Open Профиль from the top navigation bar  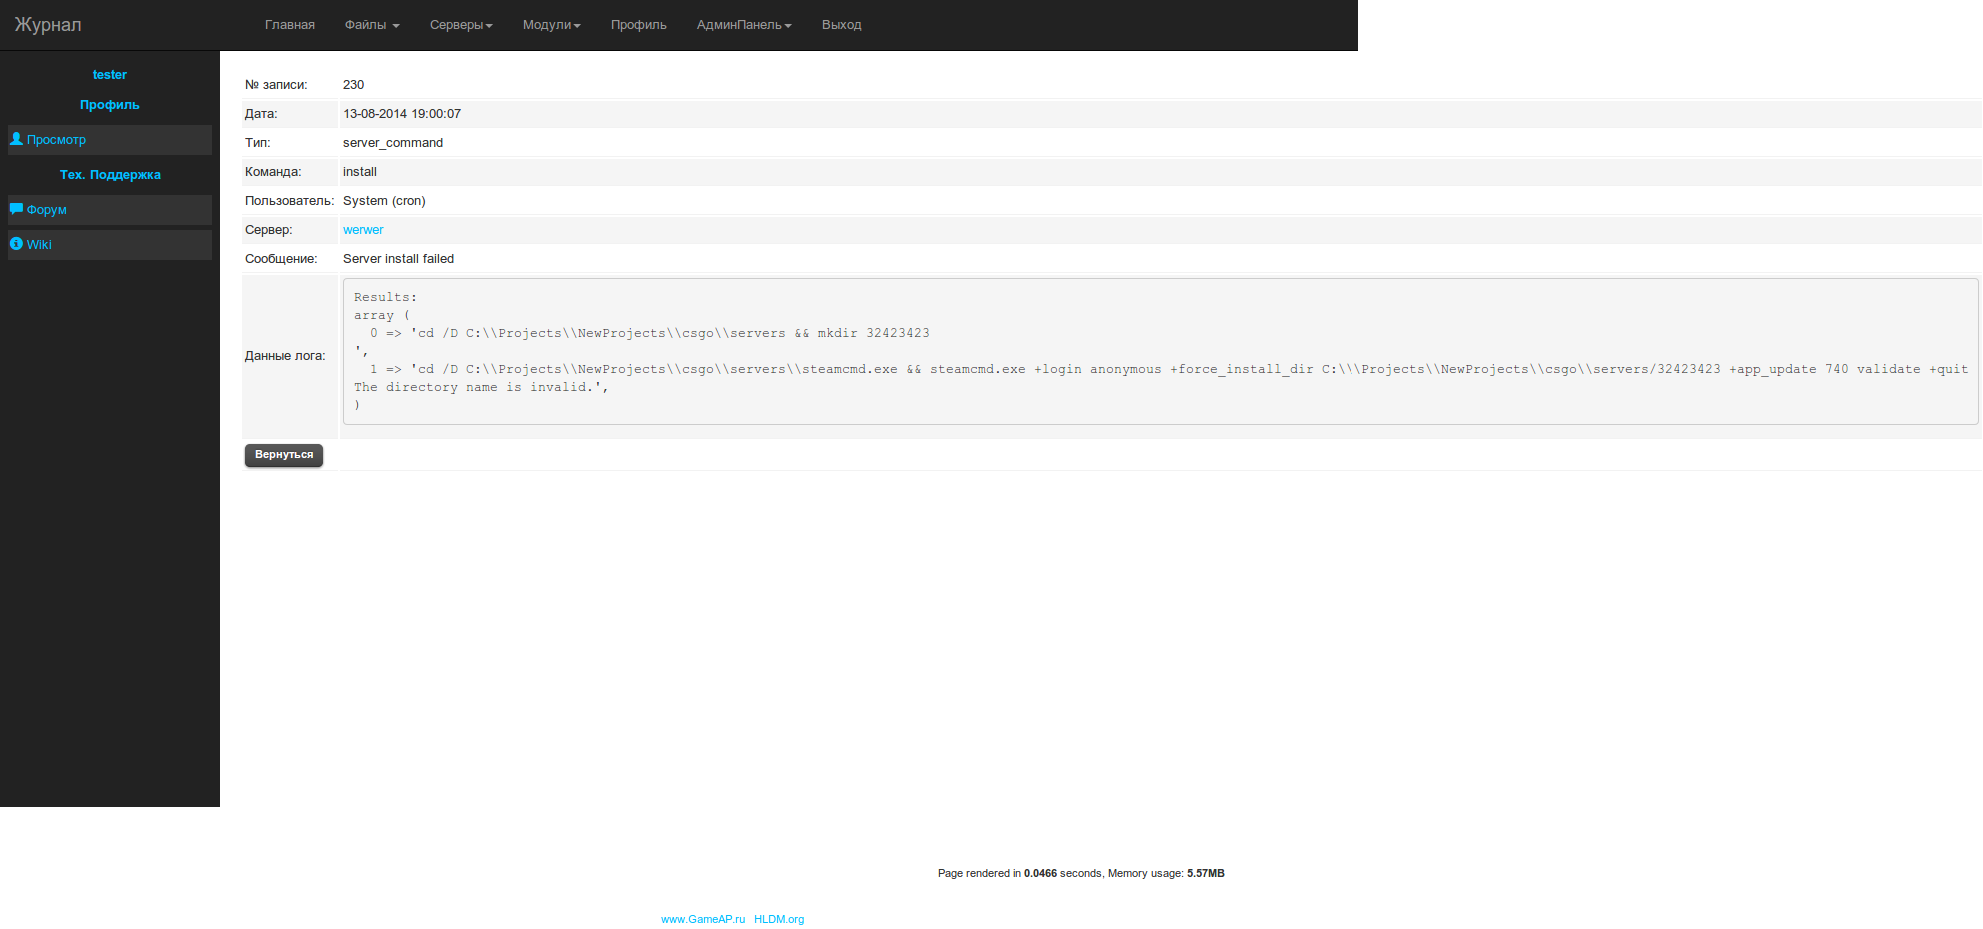(x=638, y=25)
